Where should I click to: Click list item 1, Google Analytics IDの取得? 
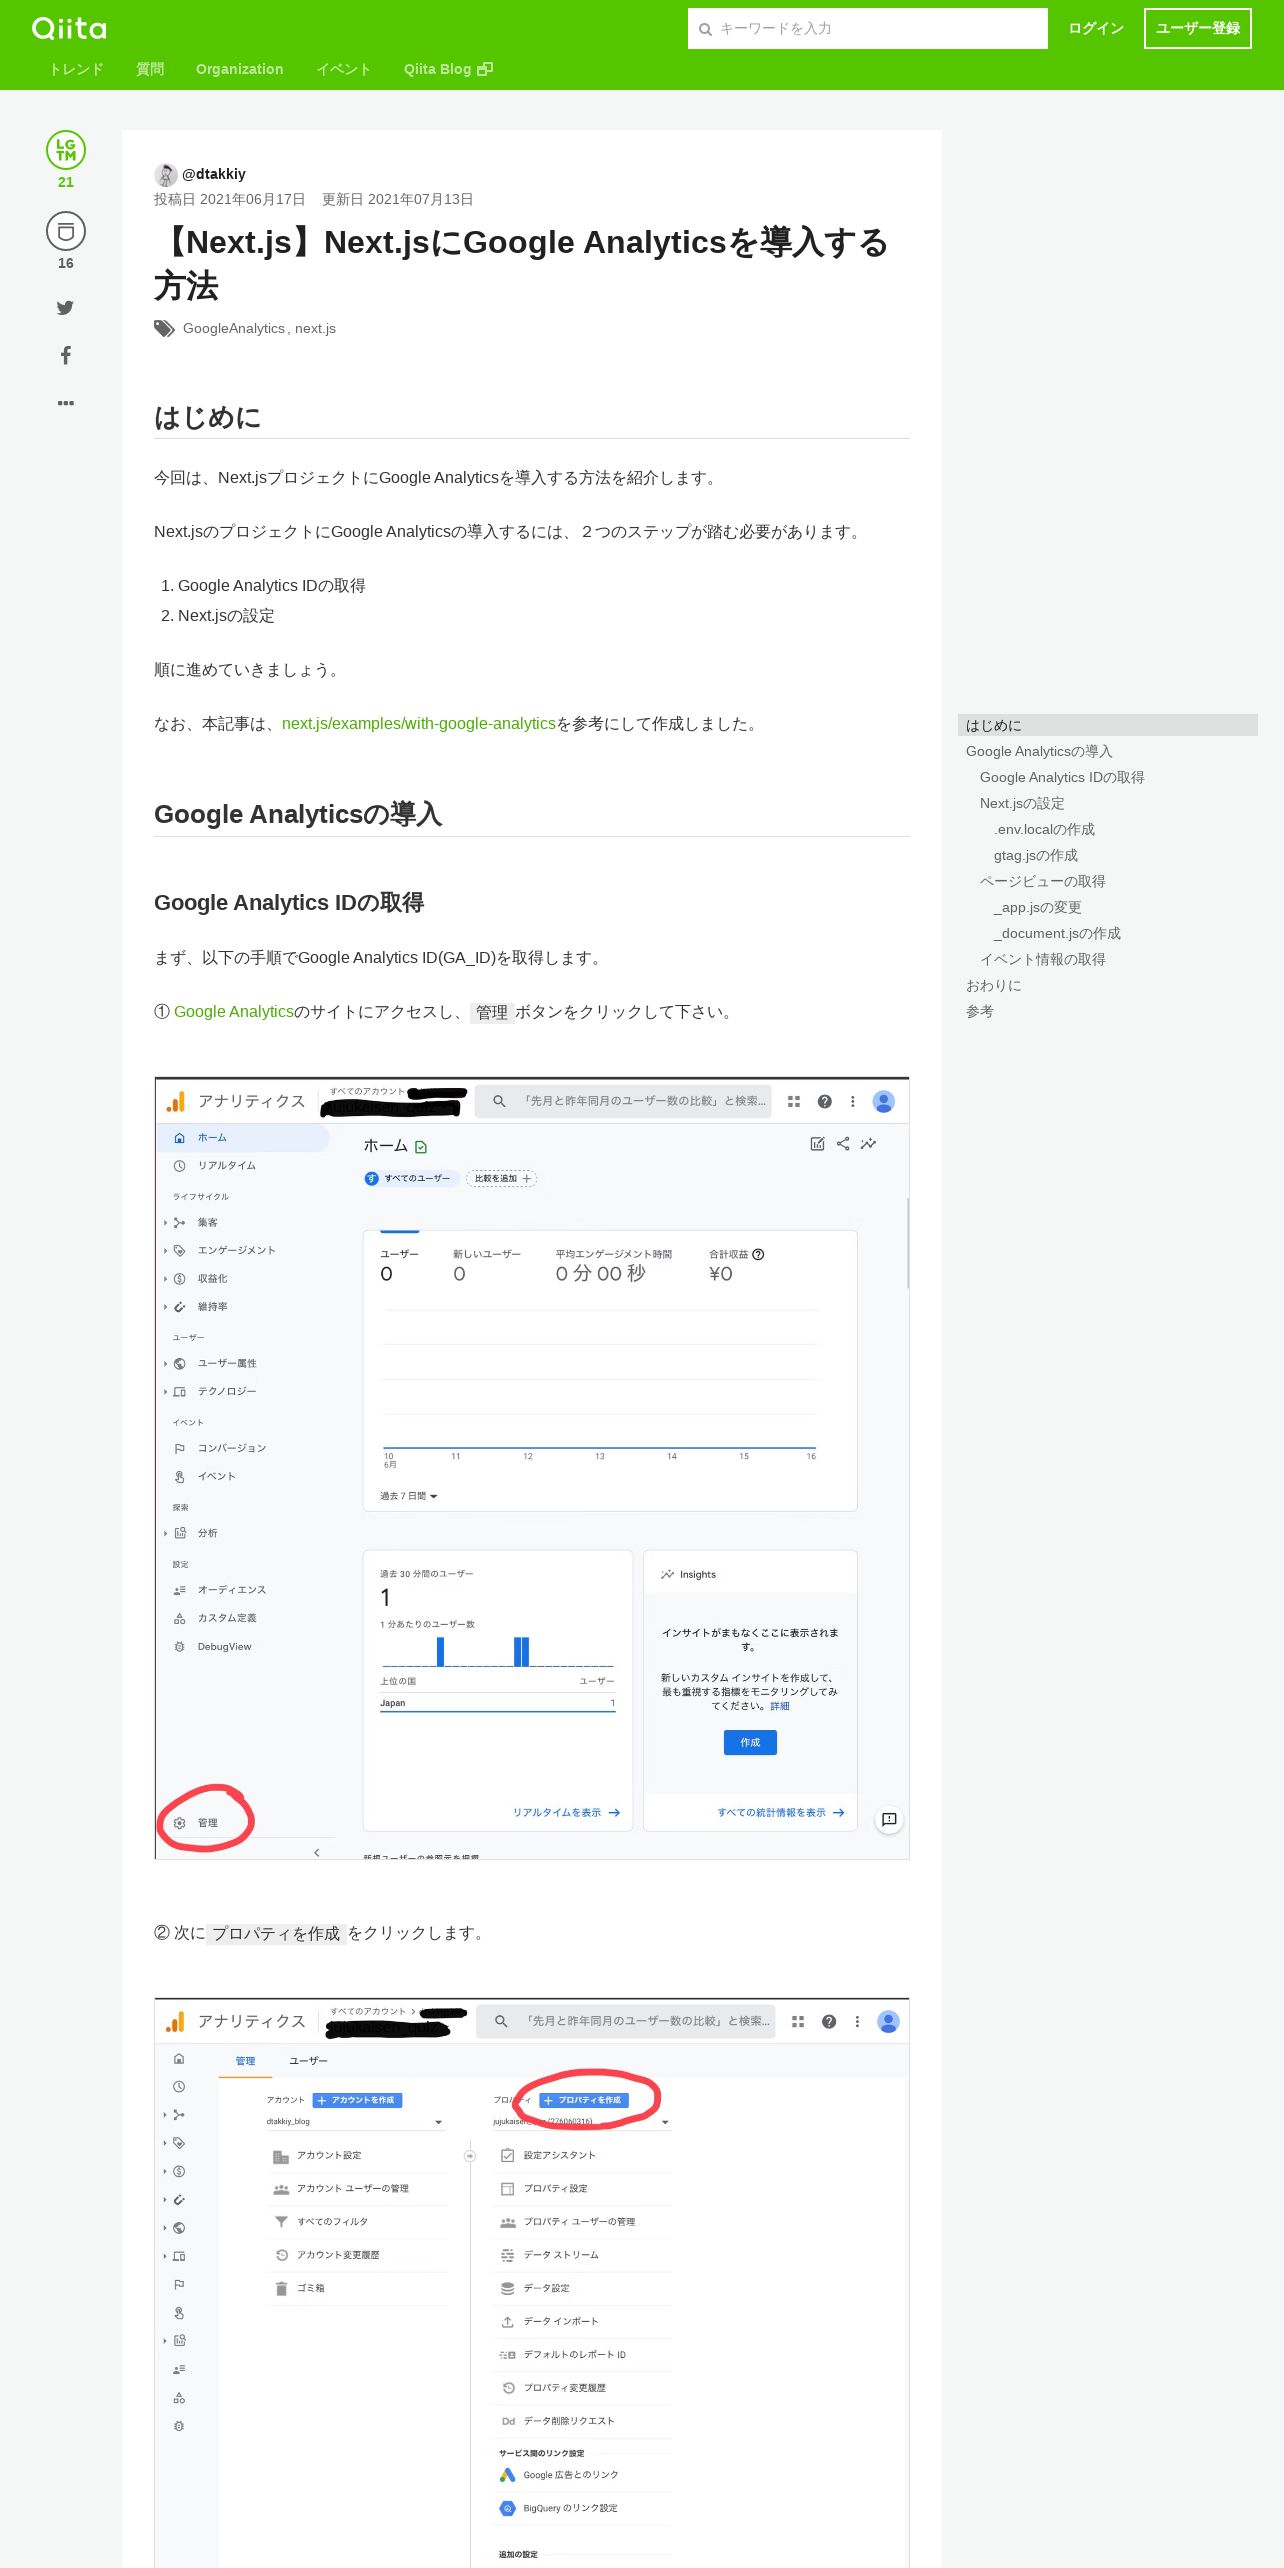pyautogui.click(x=272, y=586)
